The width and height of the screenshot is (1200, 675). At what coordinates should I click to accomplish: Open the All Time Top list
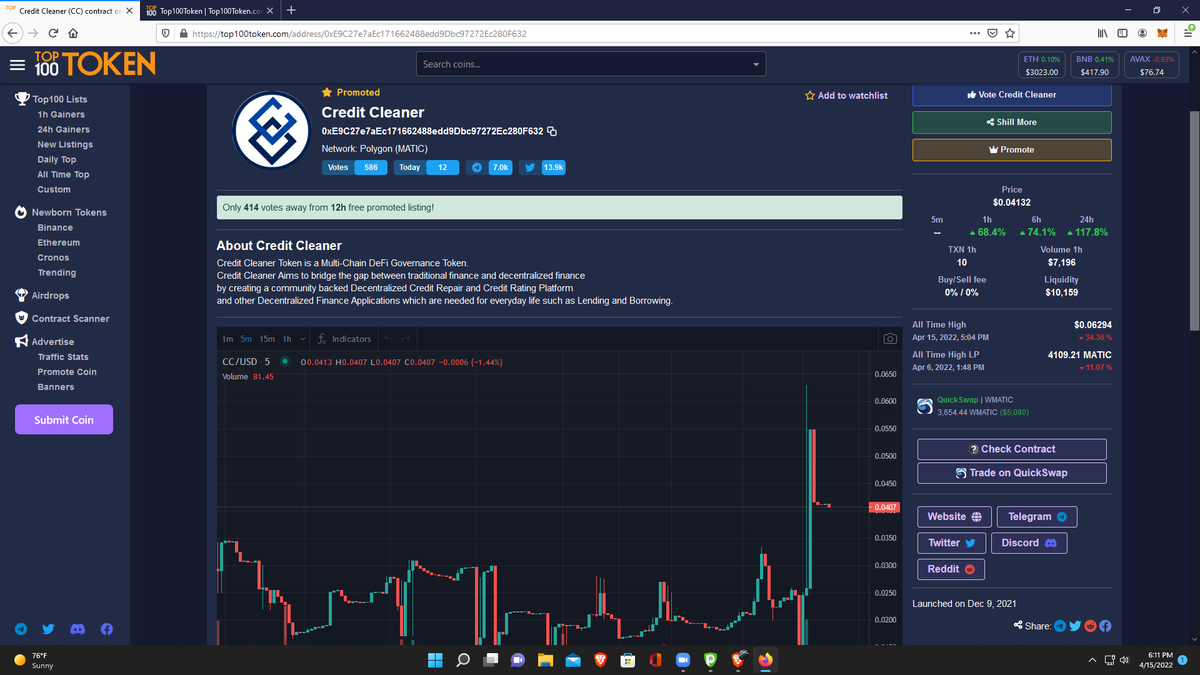click(x=63, y=174)
